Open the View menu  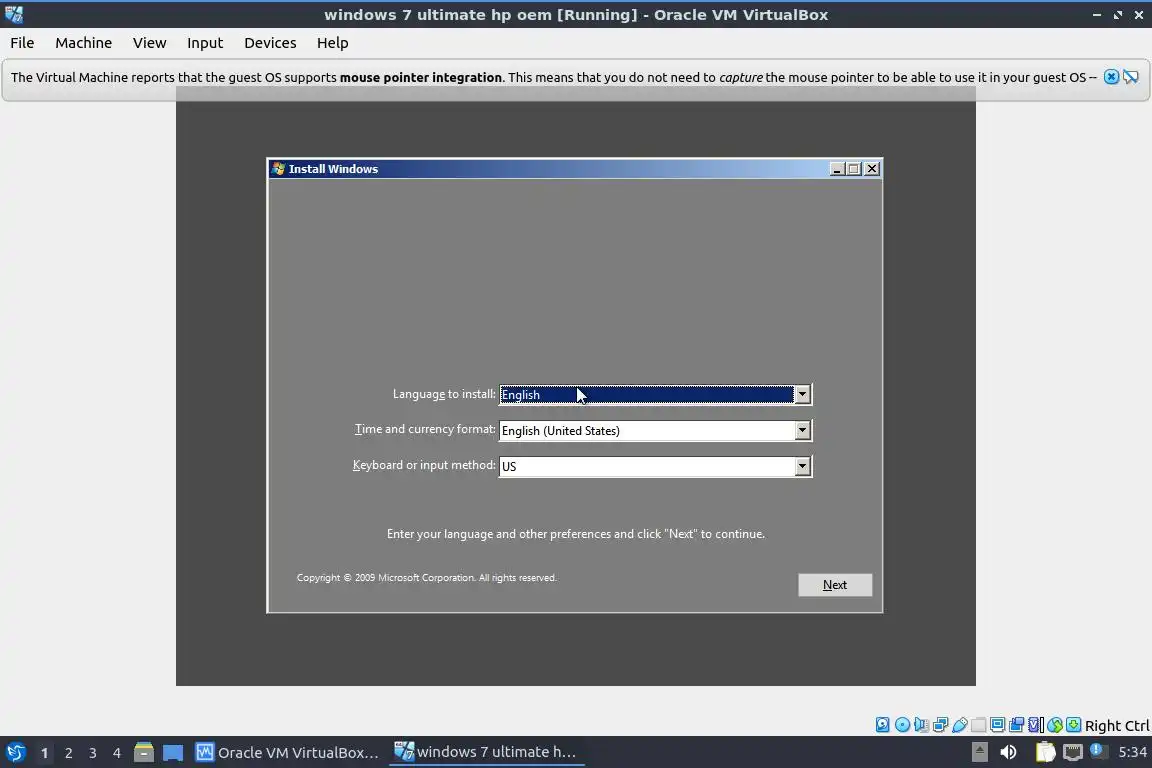(149, 43)
